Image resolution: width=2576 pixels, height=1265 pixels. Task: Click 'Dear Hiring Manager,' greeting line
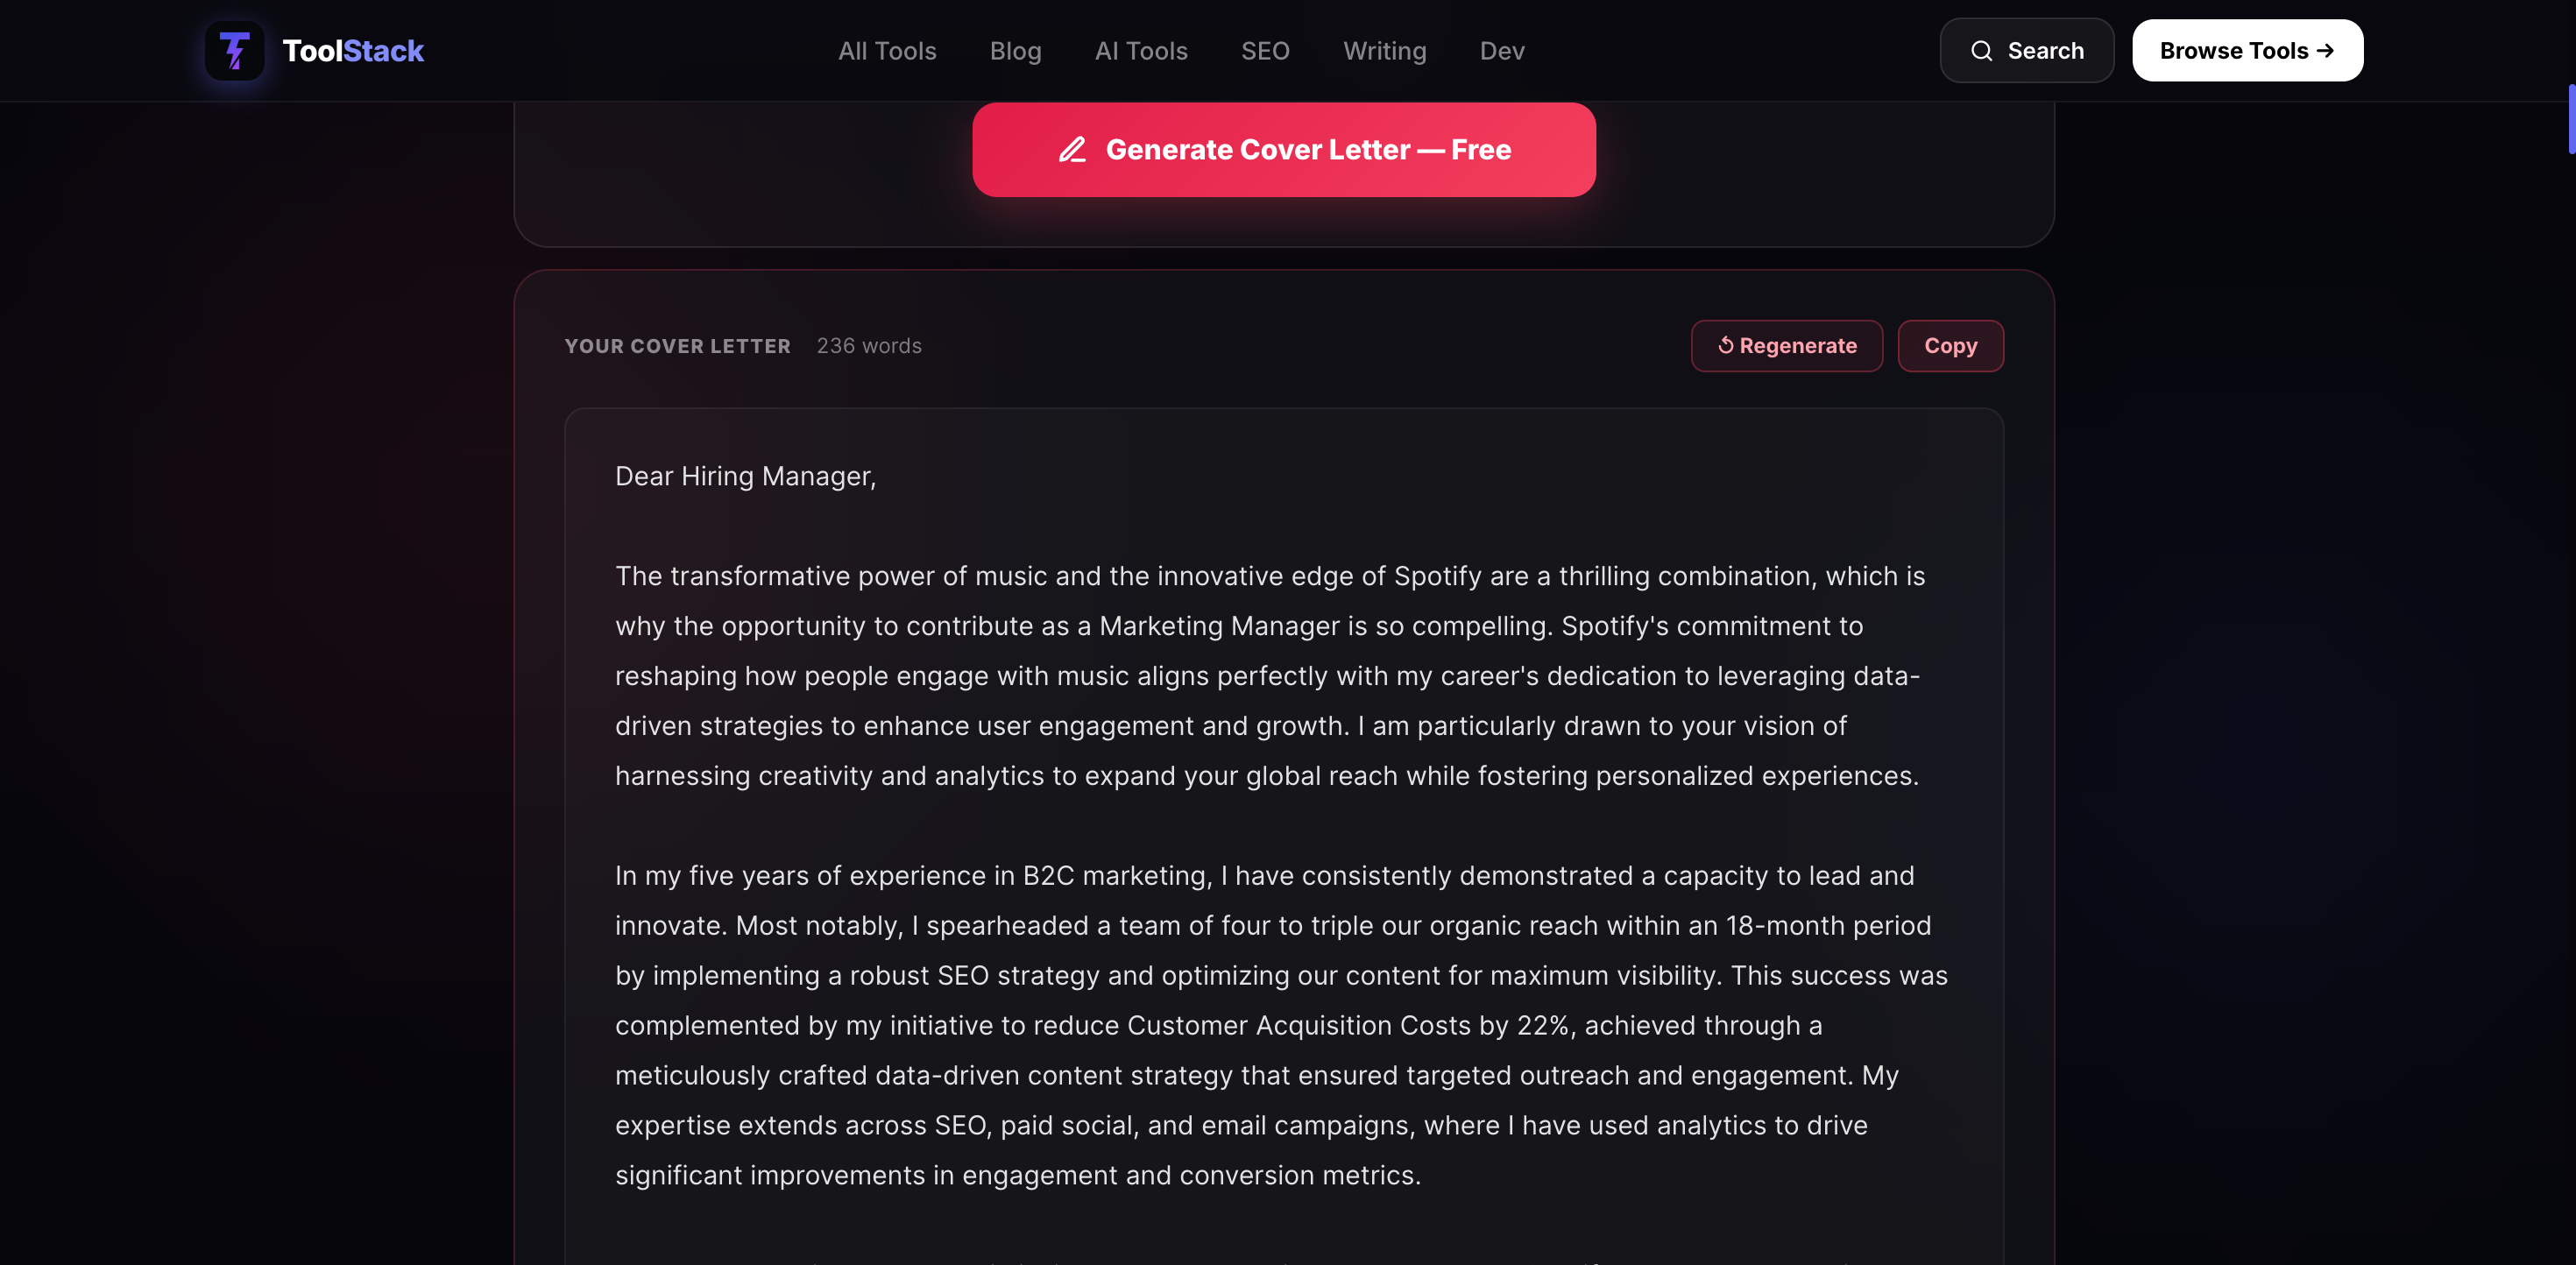(x=745, y=476)
